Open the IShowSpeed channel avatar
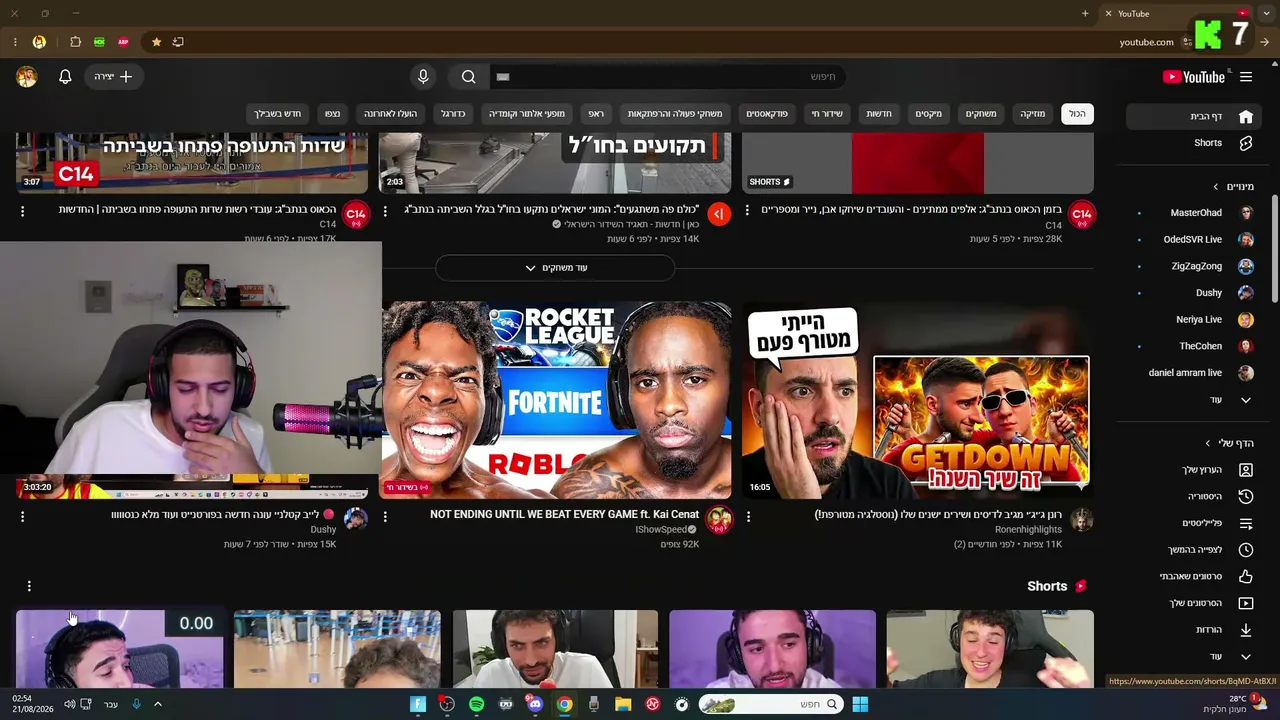The image size is (1280, 720). tap(719, 520)
